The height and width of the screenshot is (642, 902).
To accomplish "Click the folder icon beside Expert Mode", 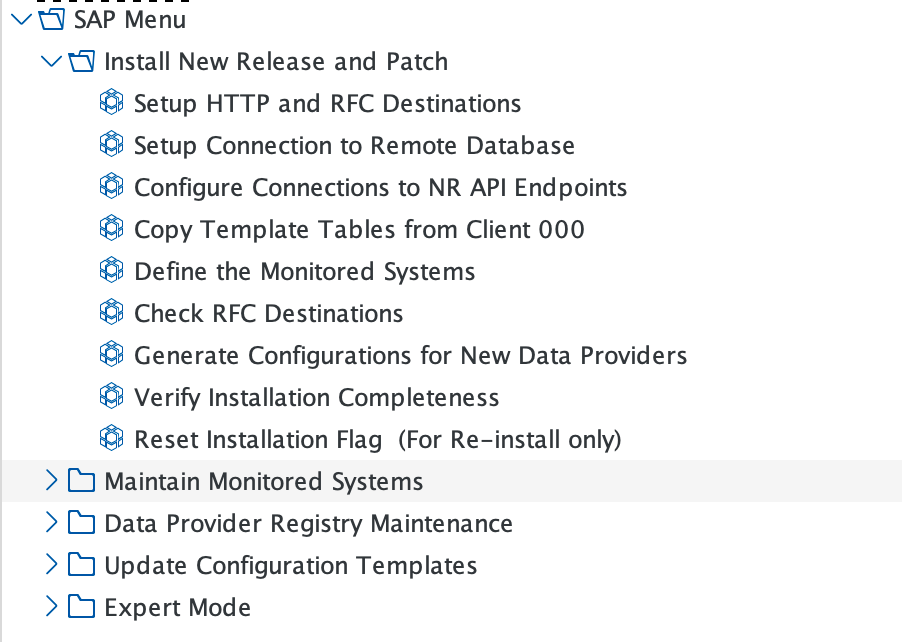I will point(80,606).
